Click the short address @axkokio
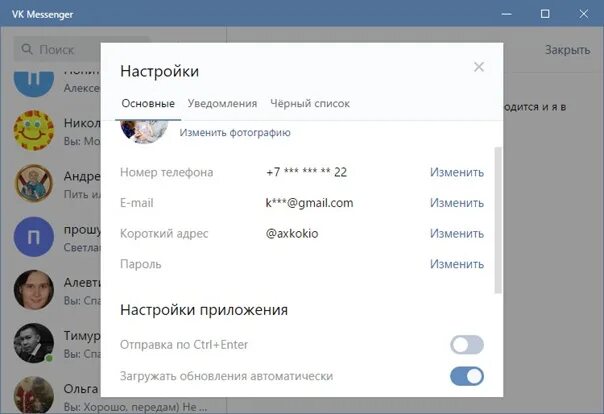Image resolution: width=604 pixels, height=414 pixels. (292, 233)
